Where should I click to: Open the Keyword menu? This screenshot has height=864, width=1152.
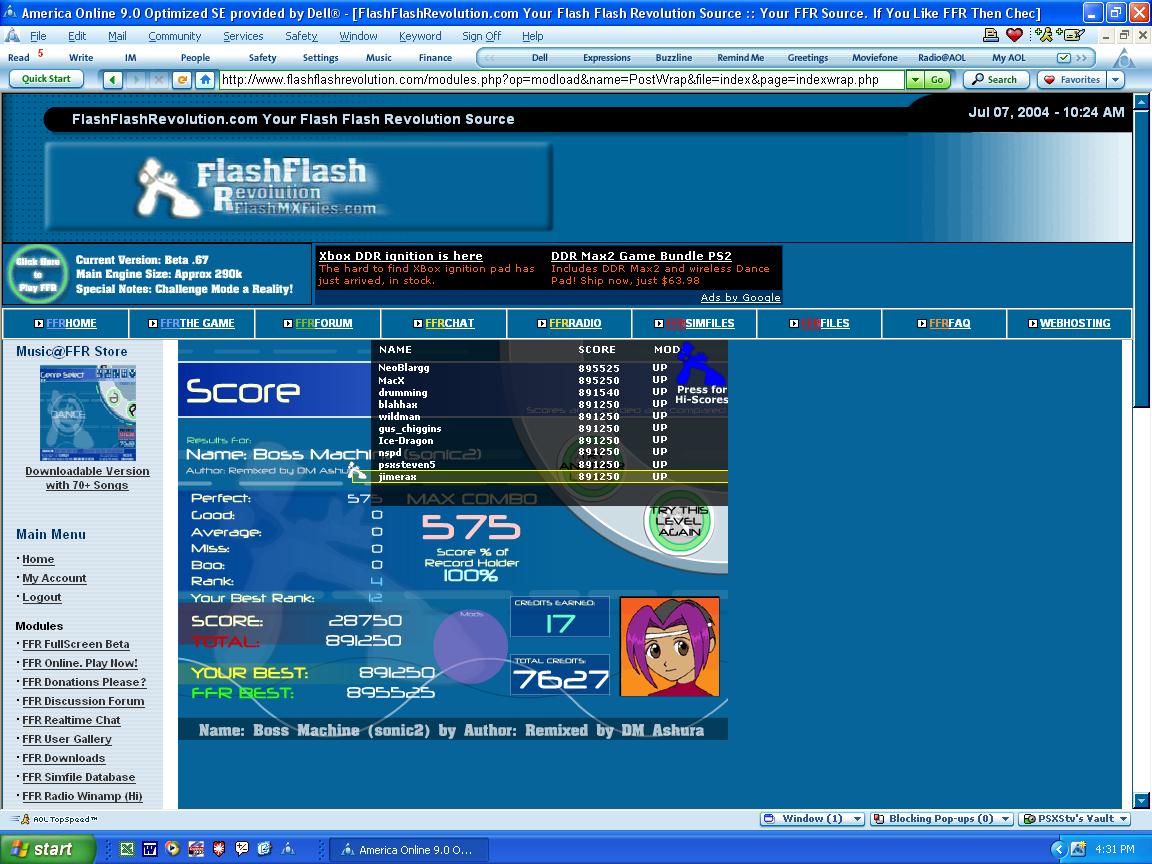pyautogui.click(x=420, y=36)
